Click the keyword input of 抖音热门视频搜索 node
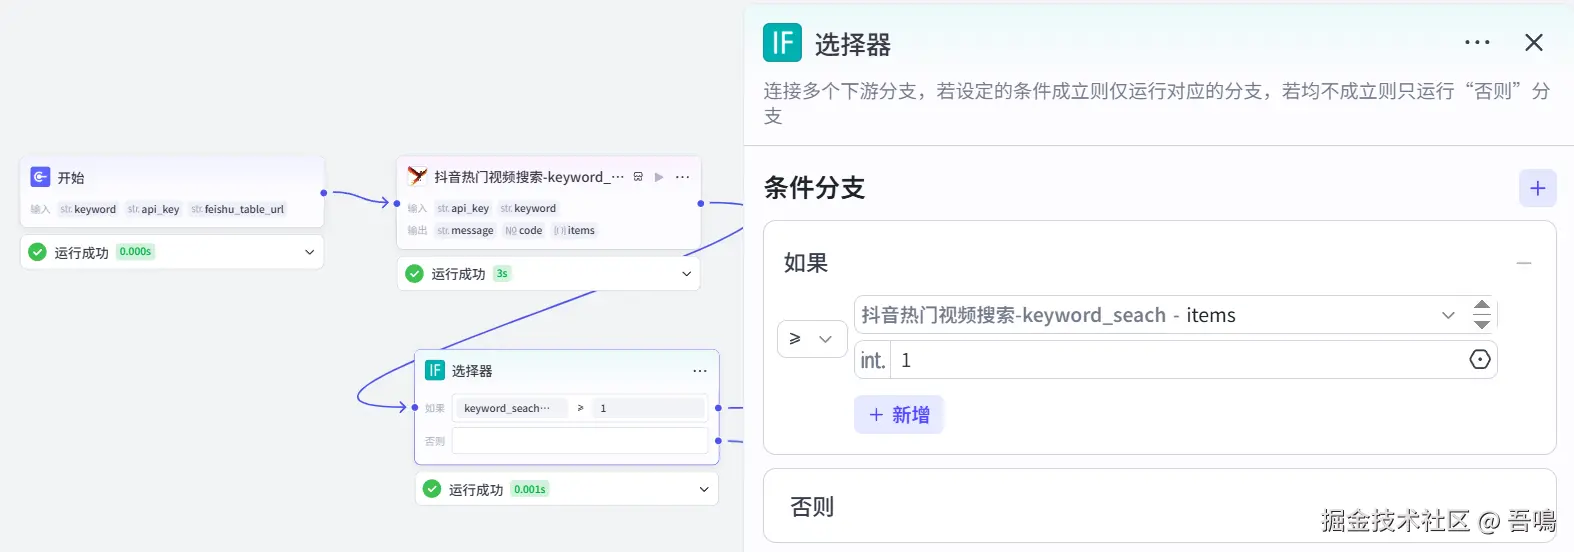Screen dimensions: 1574x552 pyautogui.click(x=528, y=208)
